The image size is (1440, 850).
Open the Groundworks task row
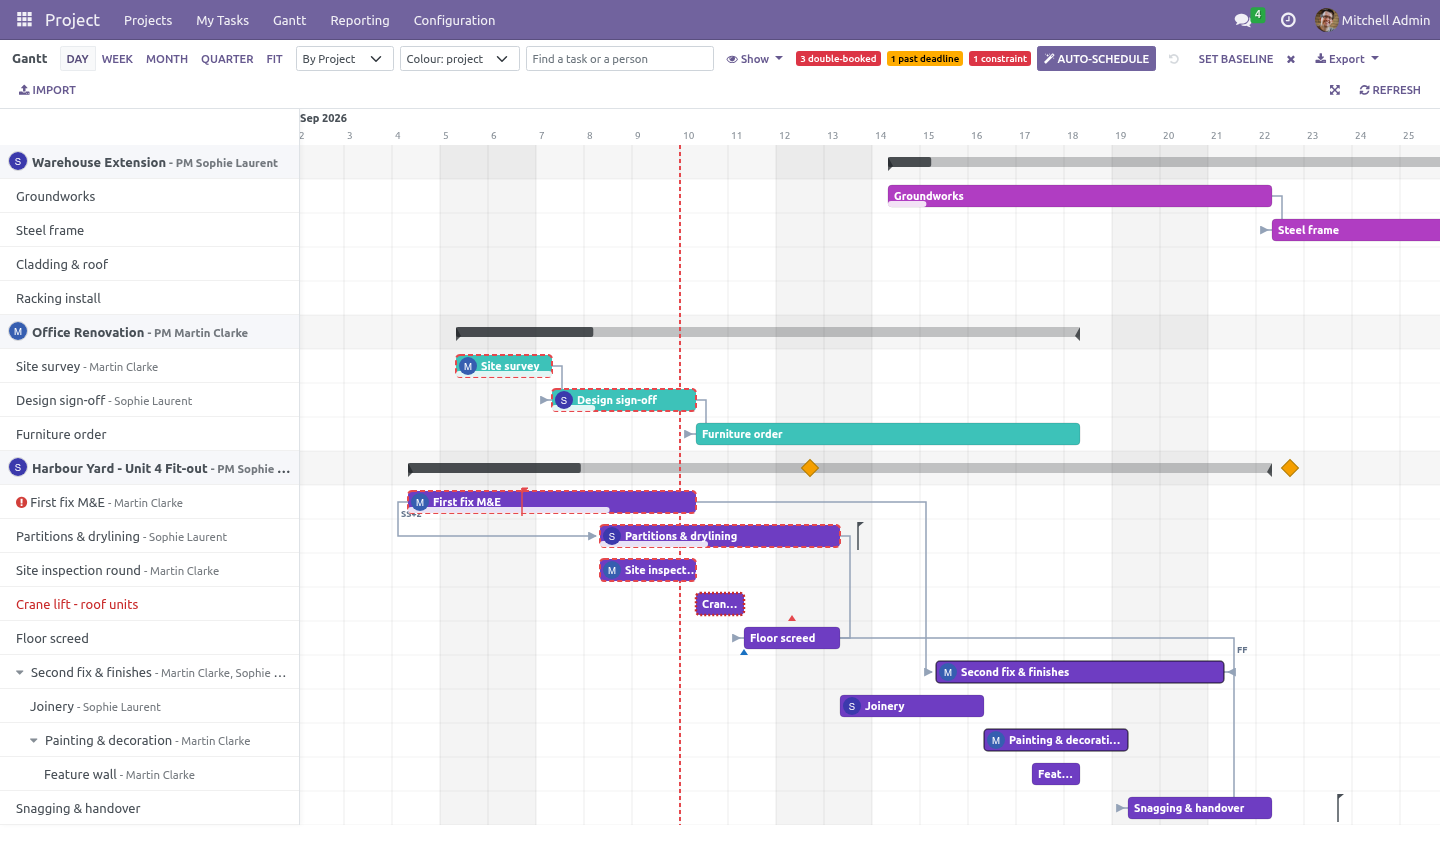[x=150, y=196]
